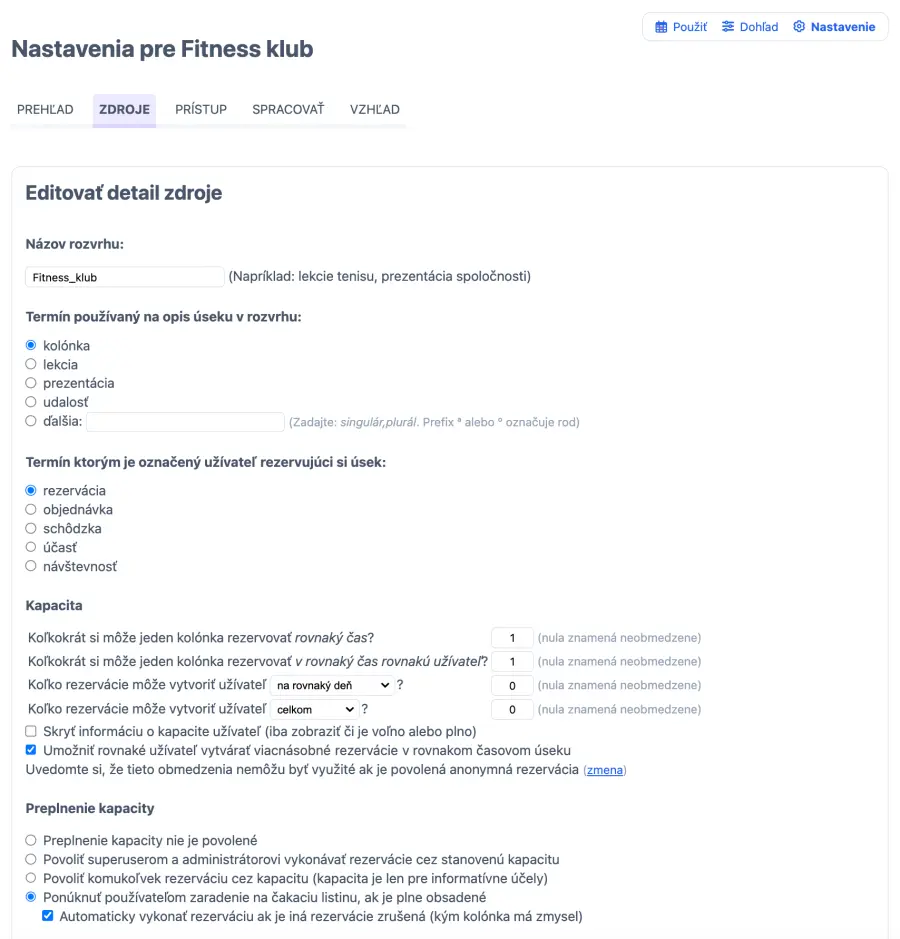This screenshot has width=900, height=939.
Task: Open the VZHĽAD tab
Action: 375,110
